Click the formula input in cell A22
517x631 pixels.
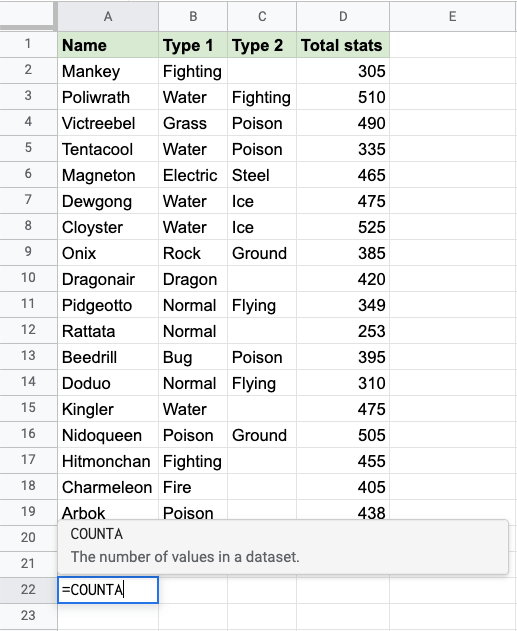[108, 590]
